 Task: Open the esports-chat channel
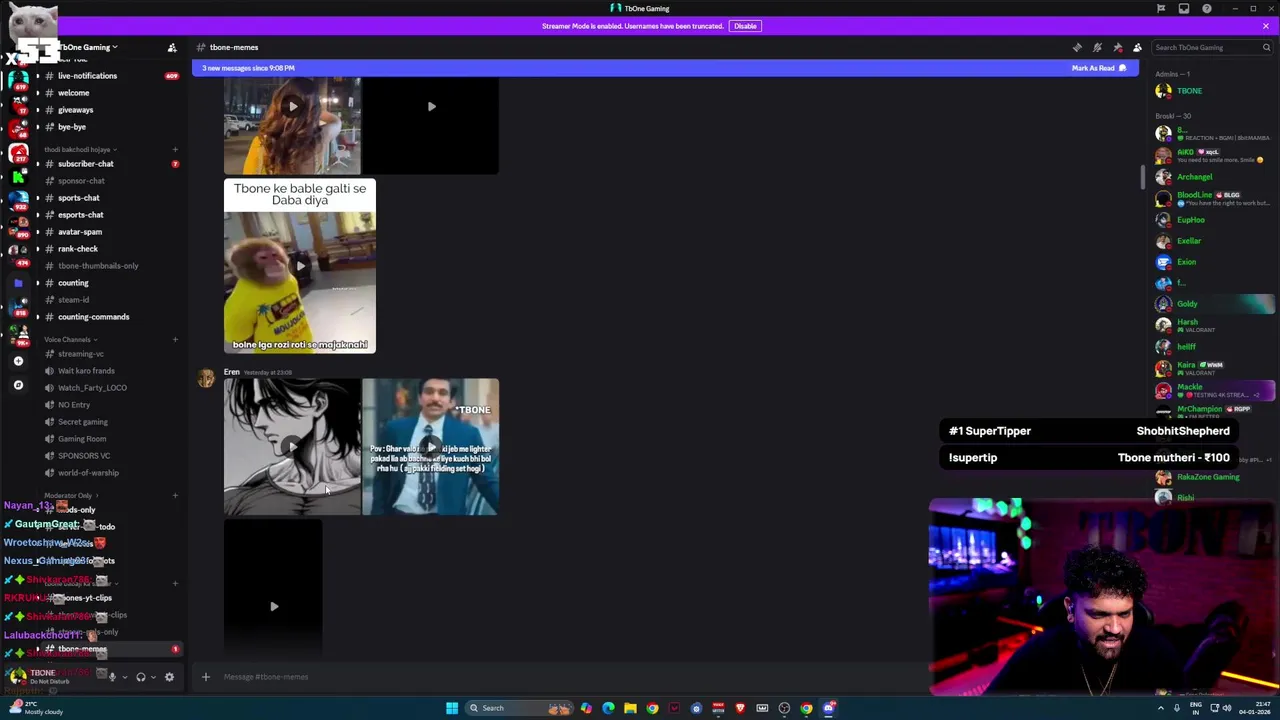110,215
